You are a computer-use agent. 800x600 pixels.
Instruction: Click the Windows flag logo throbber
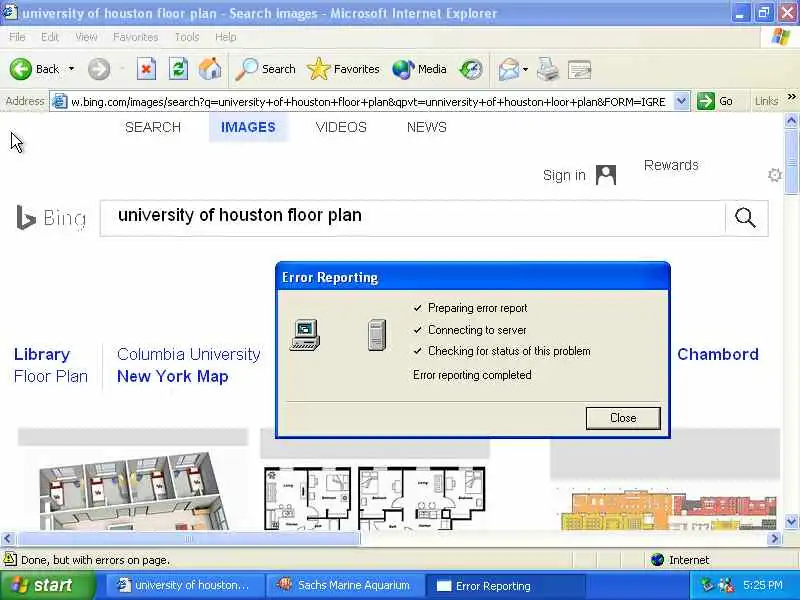781,37
